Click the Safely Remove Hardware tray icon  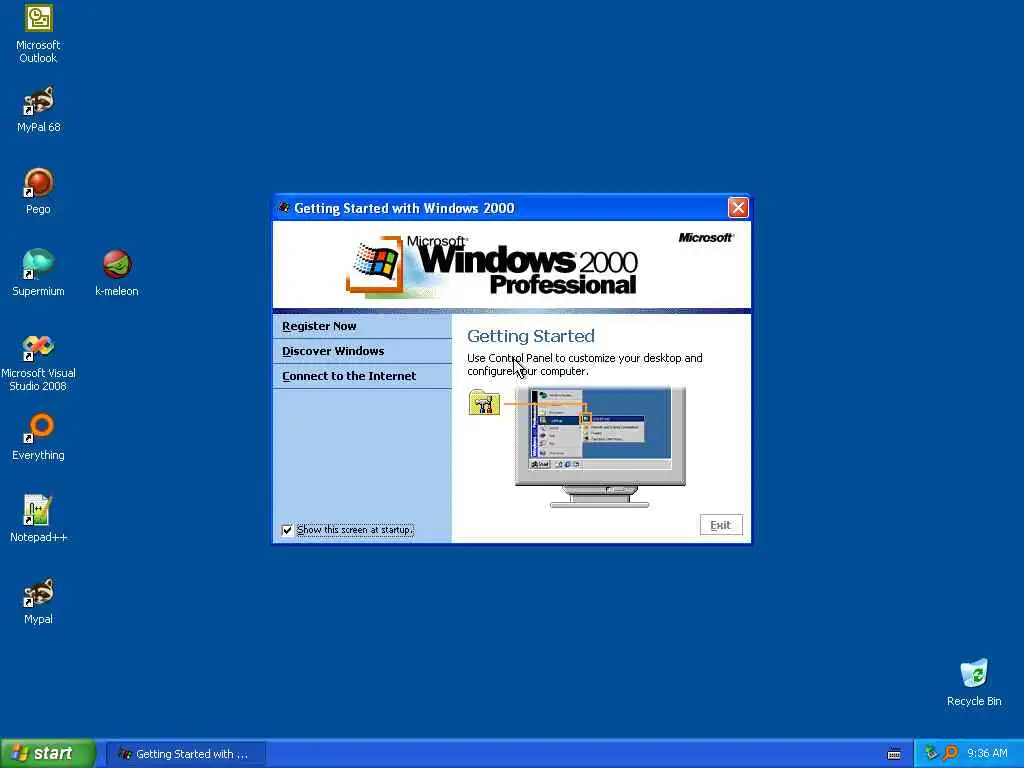click(931, 753)
